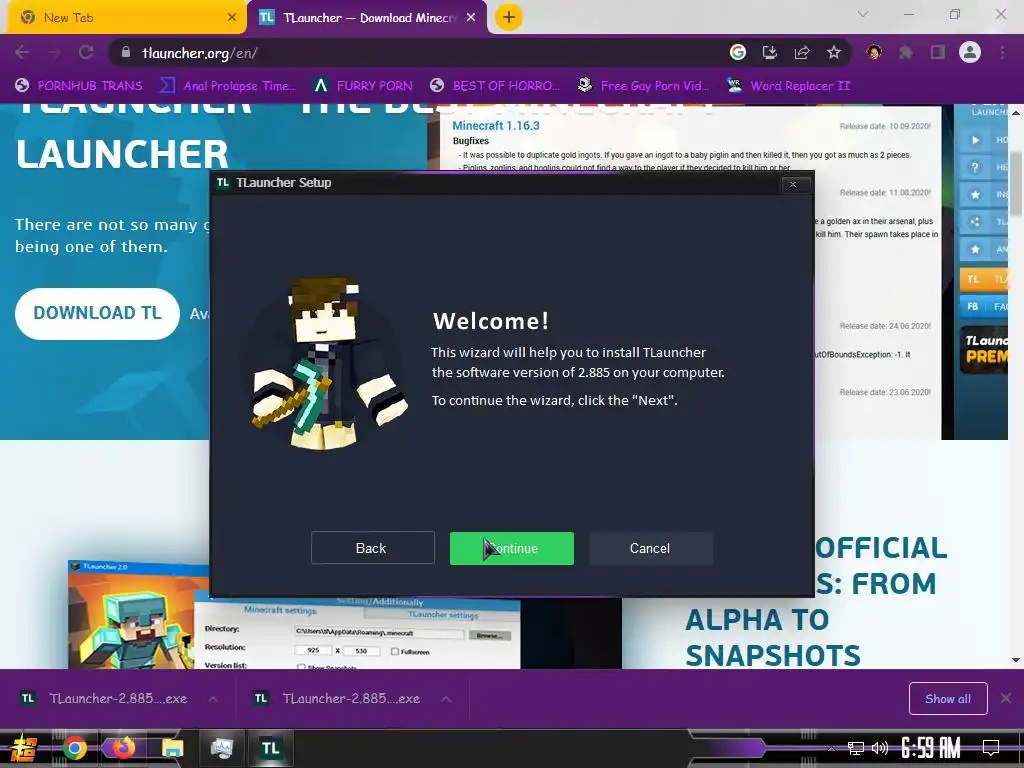
Task: Close the New Tab browser tab
Action: [x=232, y=18]
